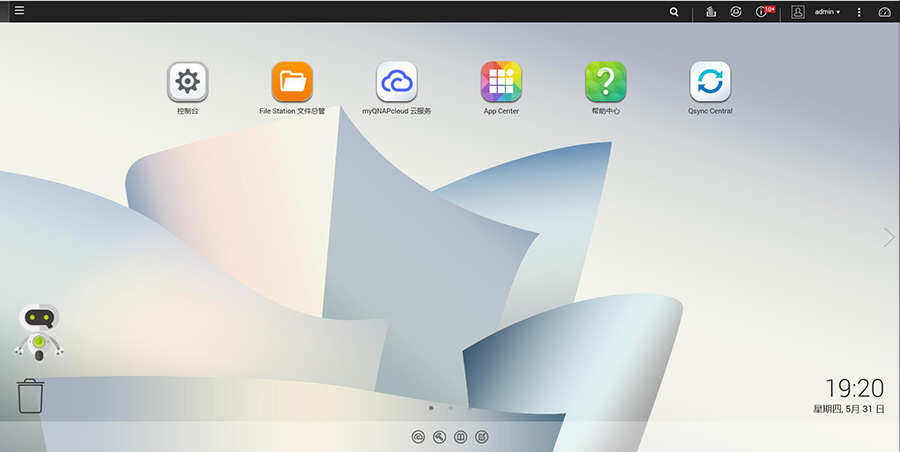
Task: Open external devices sync icon
Action: point(736,12)
